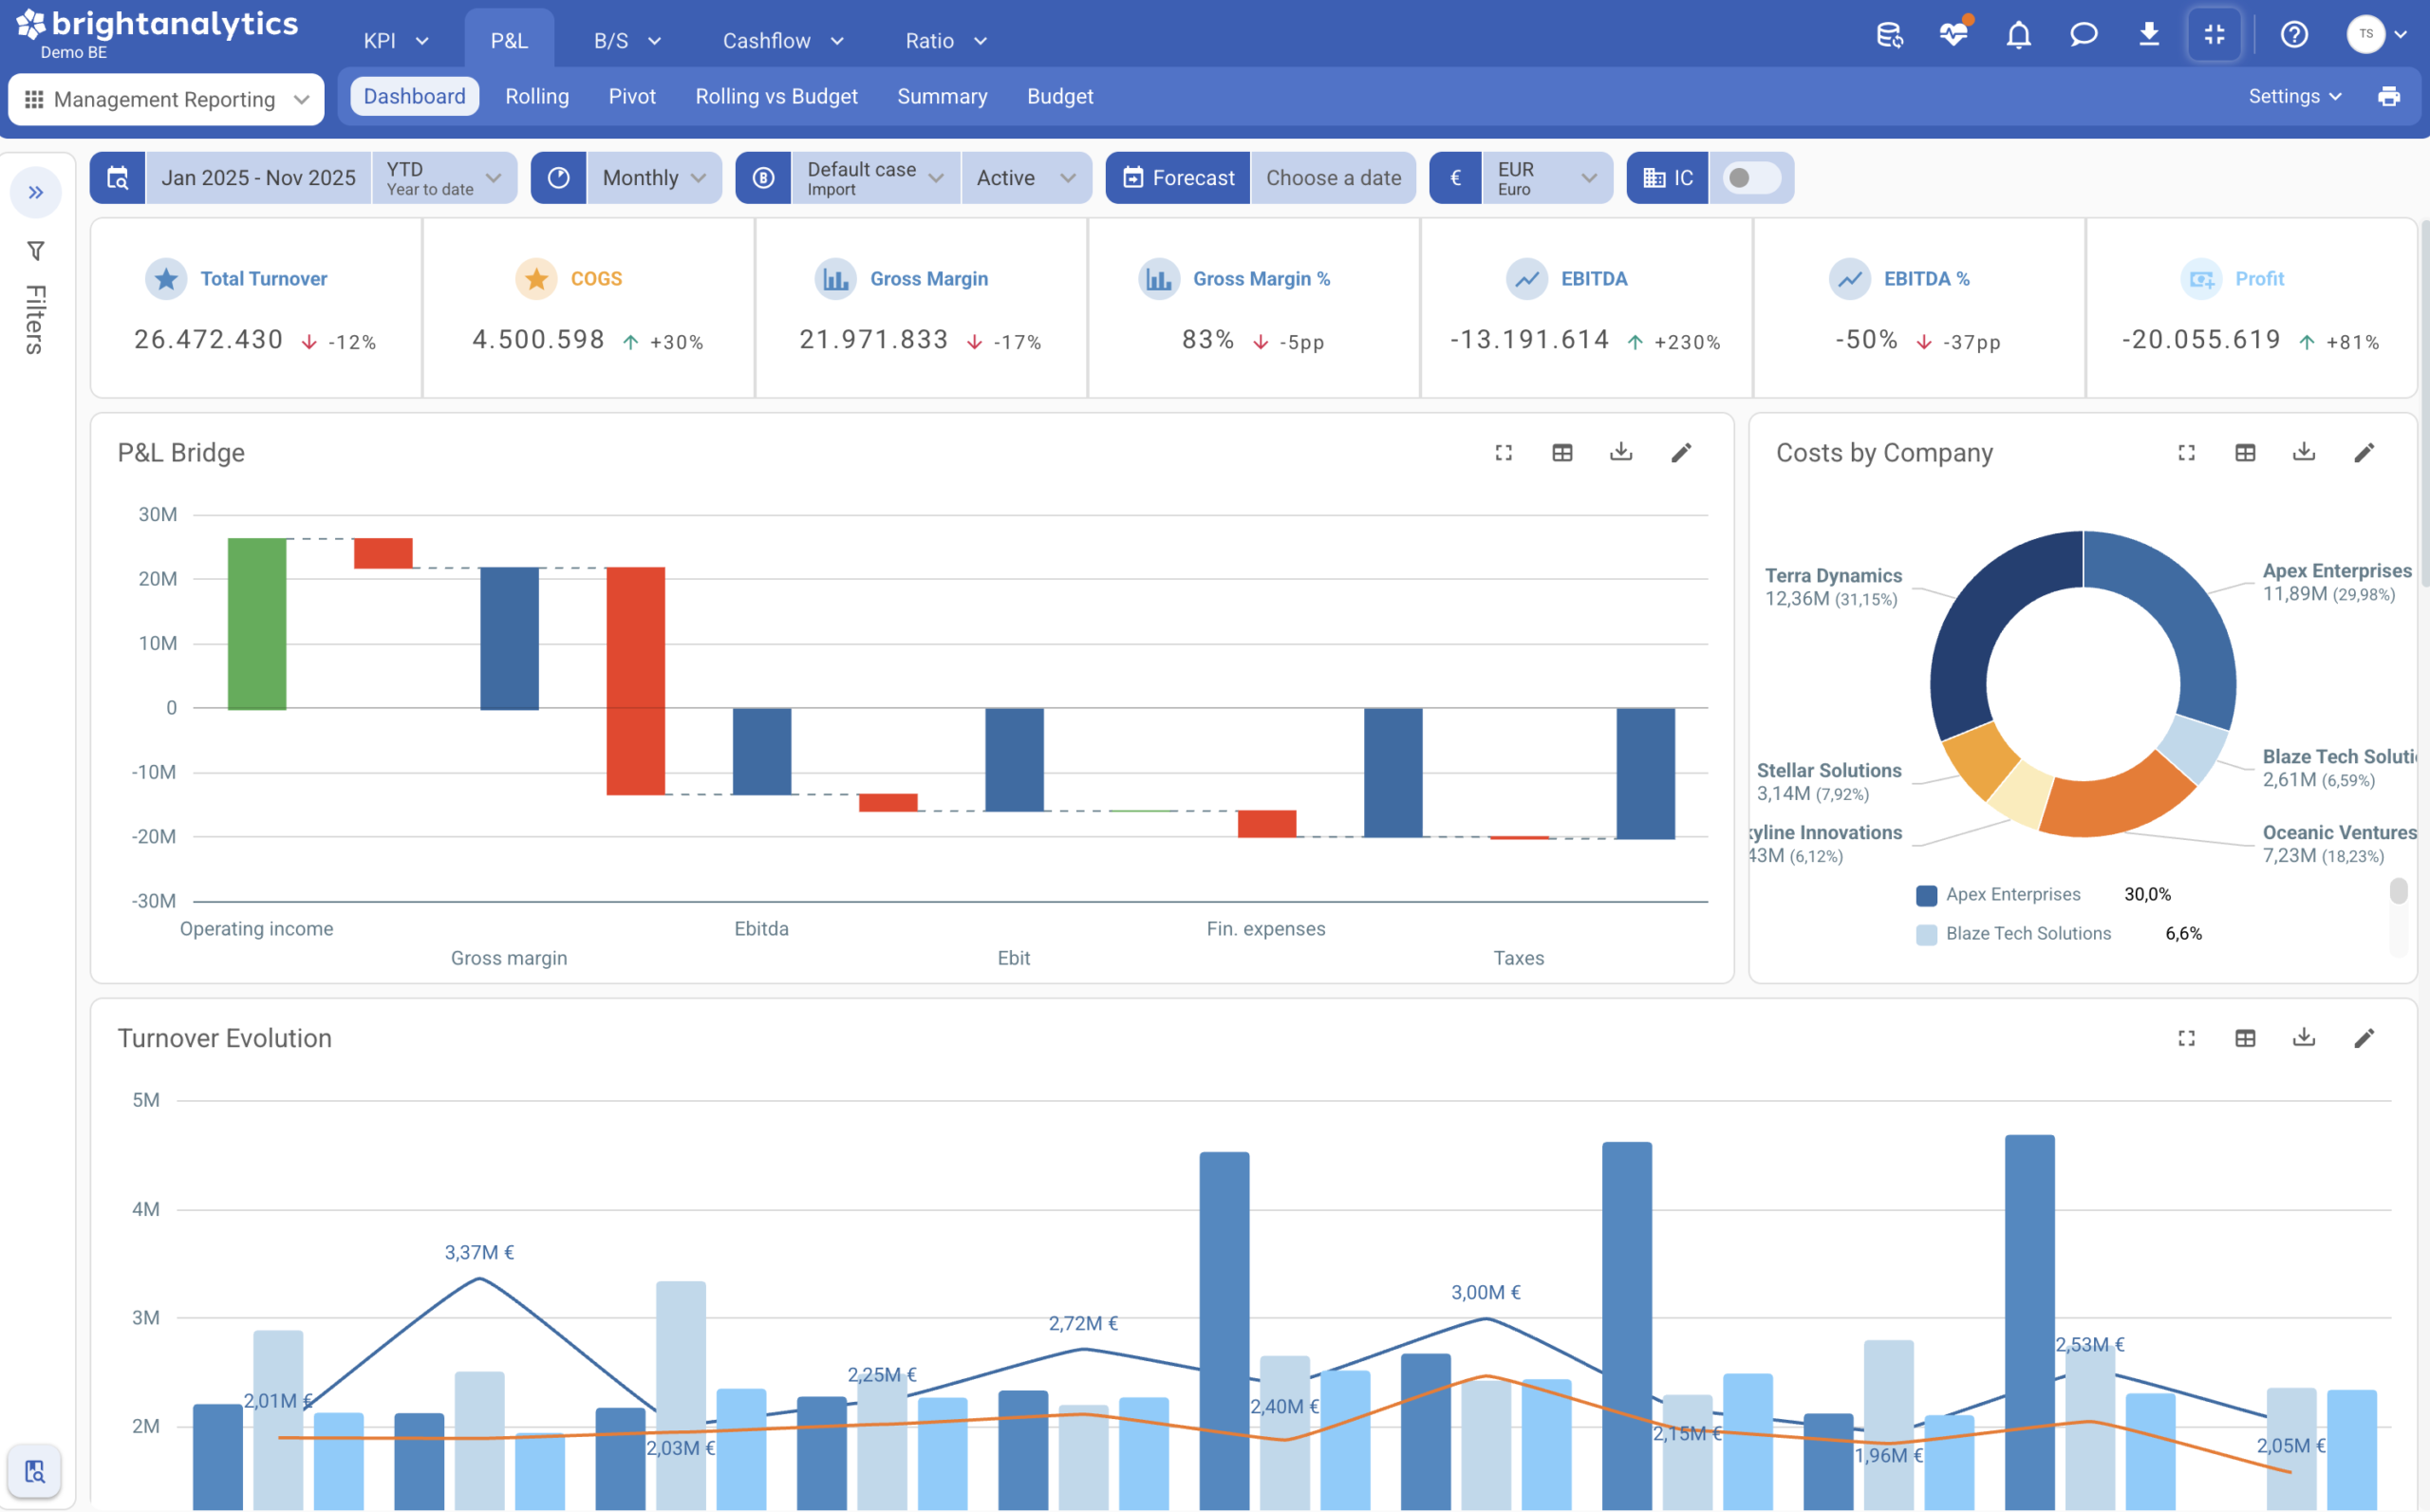Click the Filters funnel icon
Image resolution: width=2430 pixels, height=1512 pixels.
pos(35,250)
